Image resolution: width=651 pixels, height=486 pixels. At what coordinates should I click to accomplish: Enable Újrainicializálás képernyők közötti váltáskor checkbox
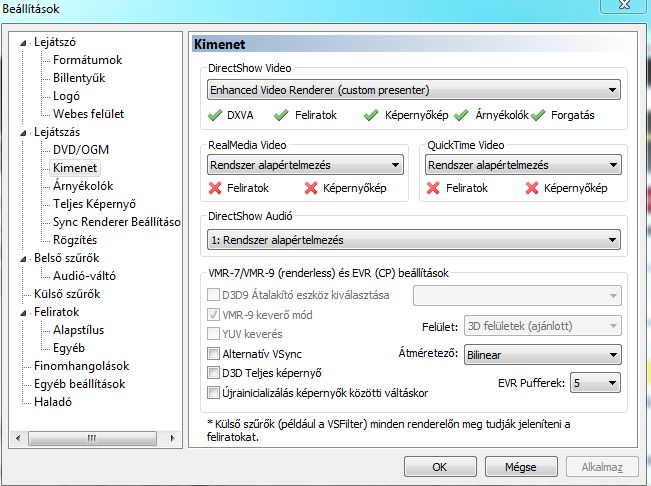click(213, 393)
